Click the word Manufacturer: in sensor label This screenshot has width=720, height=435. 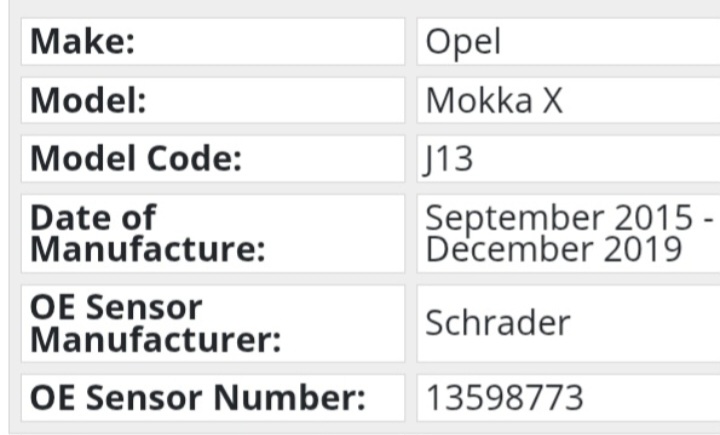click(x=155, y=339)
